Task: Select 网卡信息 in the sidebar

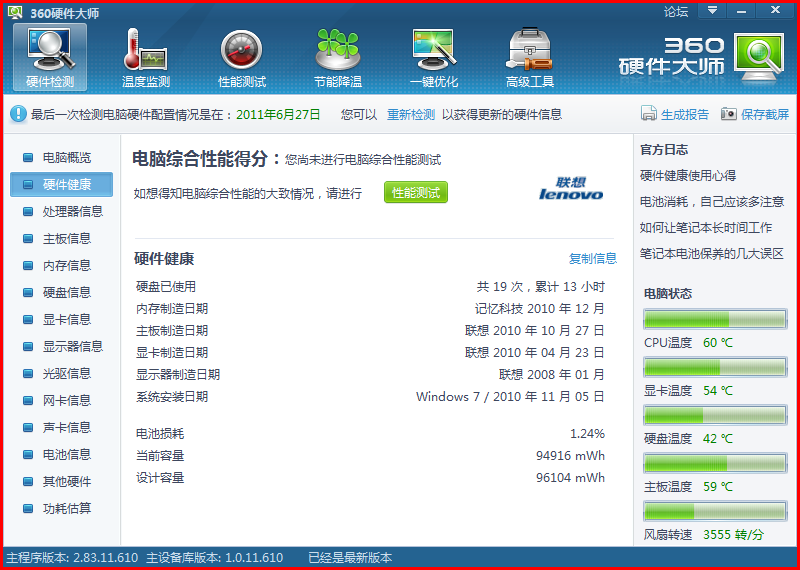Action: [x=61, y=401]
